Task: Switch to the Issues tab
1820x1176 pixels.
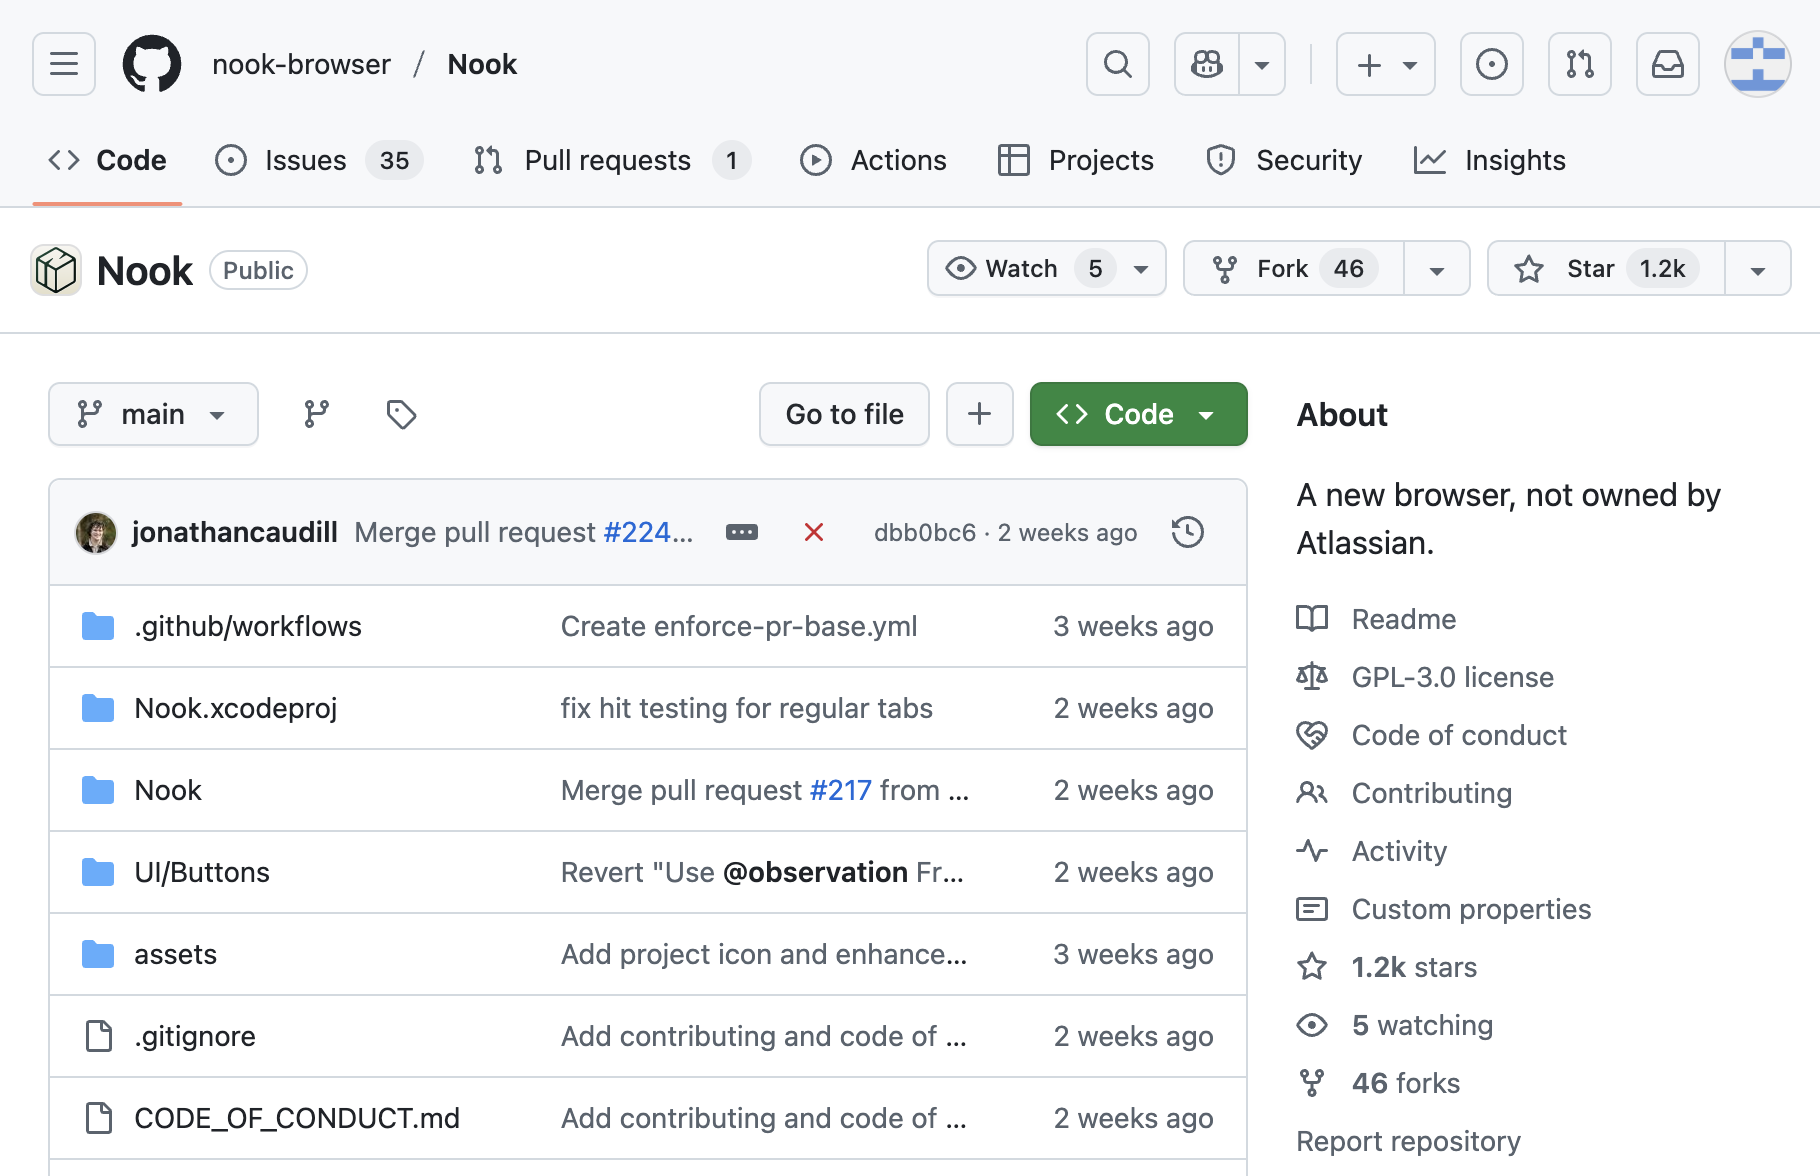Action: [x=305, y=160]
